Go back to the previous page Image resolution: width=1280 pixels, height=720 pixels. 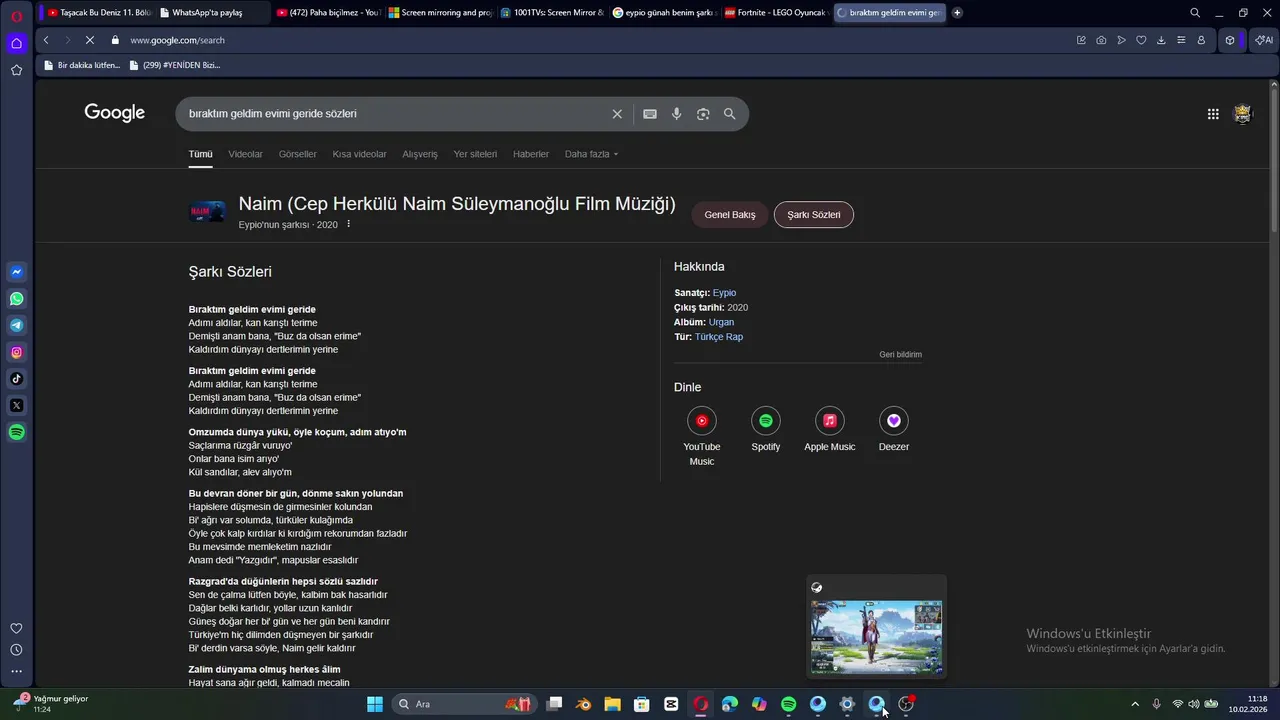tap(46, 40)
